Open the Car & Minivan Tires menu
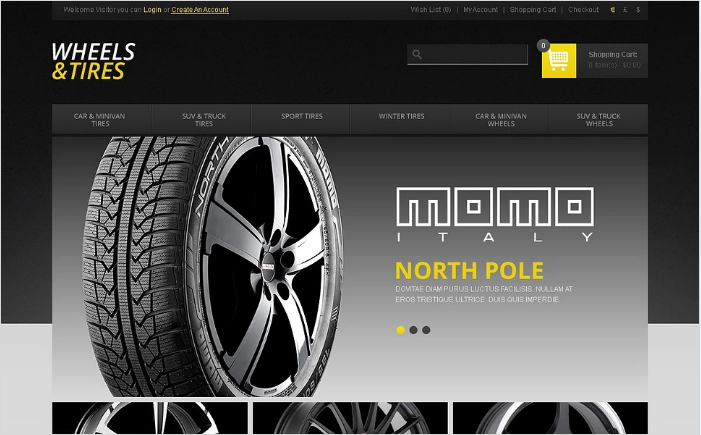 [100, 119]
